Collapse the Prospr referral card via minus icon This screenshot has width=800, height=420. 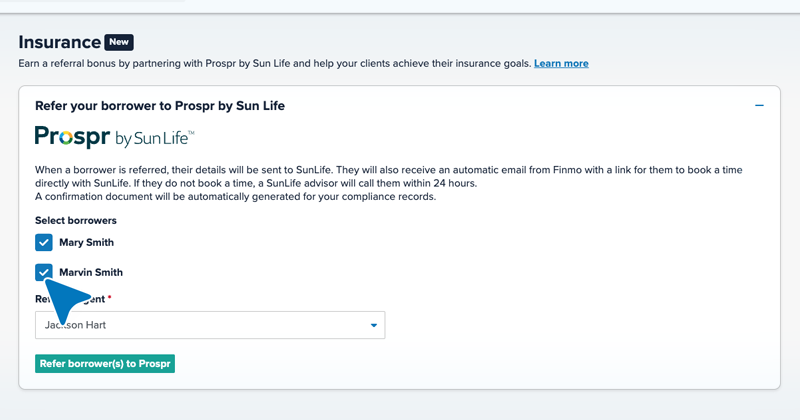(759, 106)
